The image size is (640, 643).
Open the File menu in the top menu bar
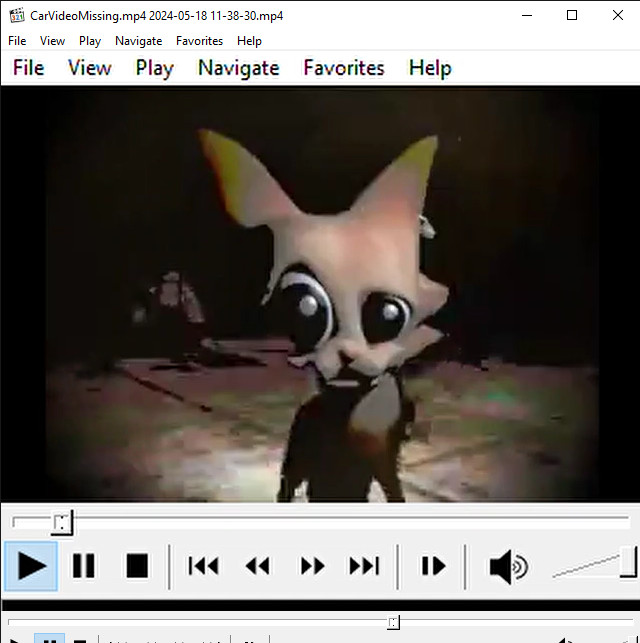(x=17, y=41)
